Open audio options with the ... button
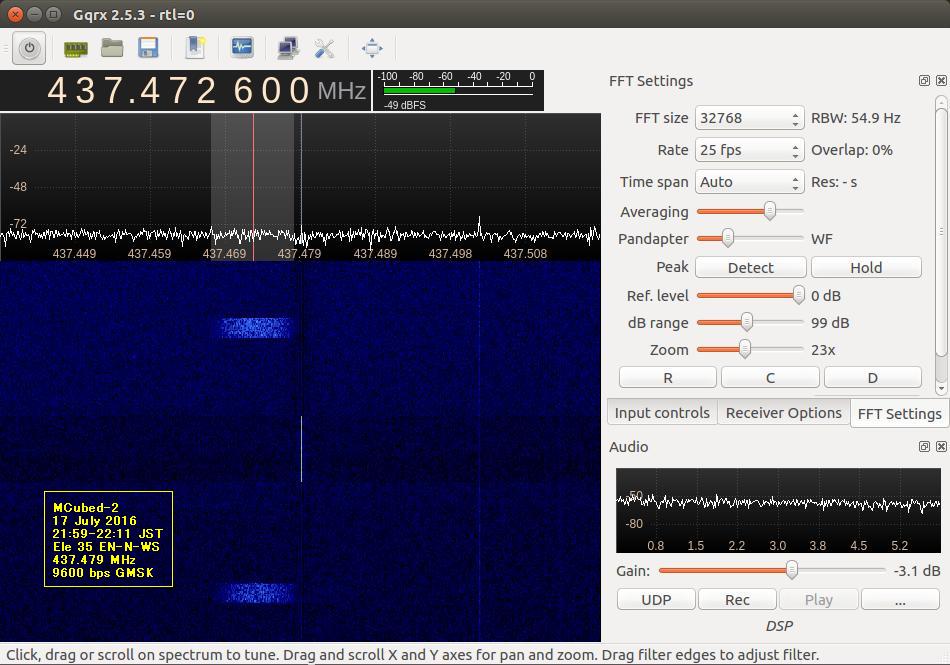Viewport: 950px width, 665px height. (x=900, y=600)
